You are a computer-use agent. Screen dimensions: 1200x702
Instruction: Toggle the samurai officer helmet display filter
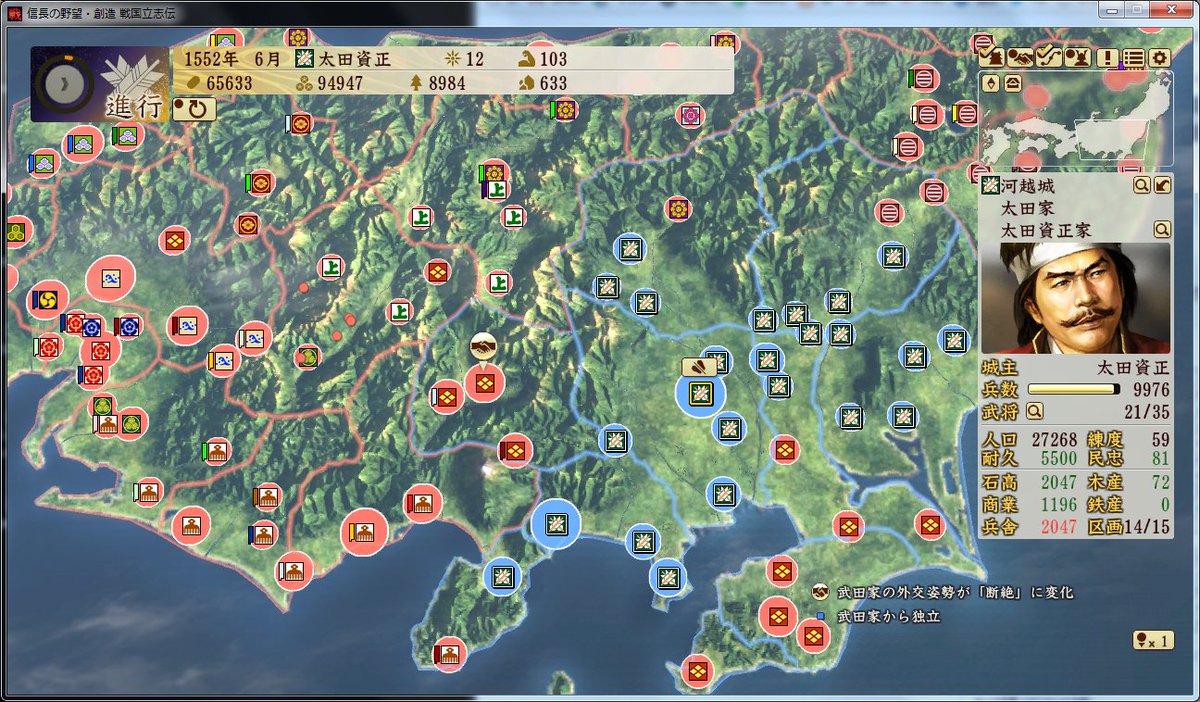tap(1076, 58)
